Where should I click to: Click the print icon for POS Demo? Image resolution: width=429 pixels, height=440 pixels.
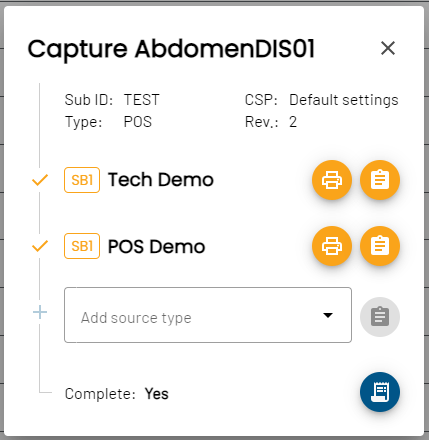click(332, 246)
